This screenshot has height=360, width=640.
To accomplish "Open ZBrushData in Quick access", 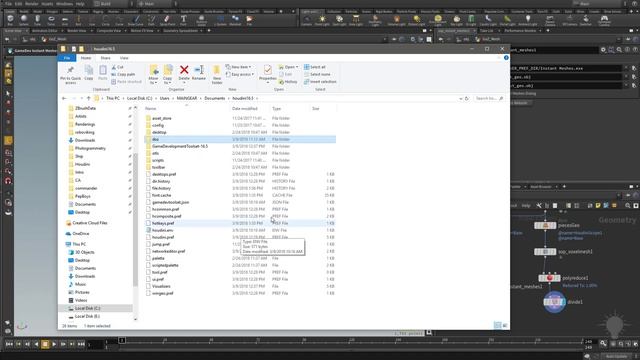I will tap(85, 108).
